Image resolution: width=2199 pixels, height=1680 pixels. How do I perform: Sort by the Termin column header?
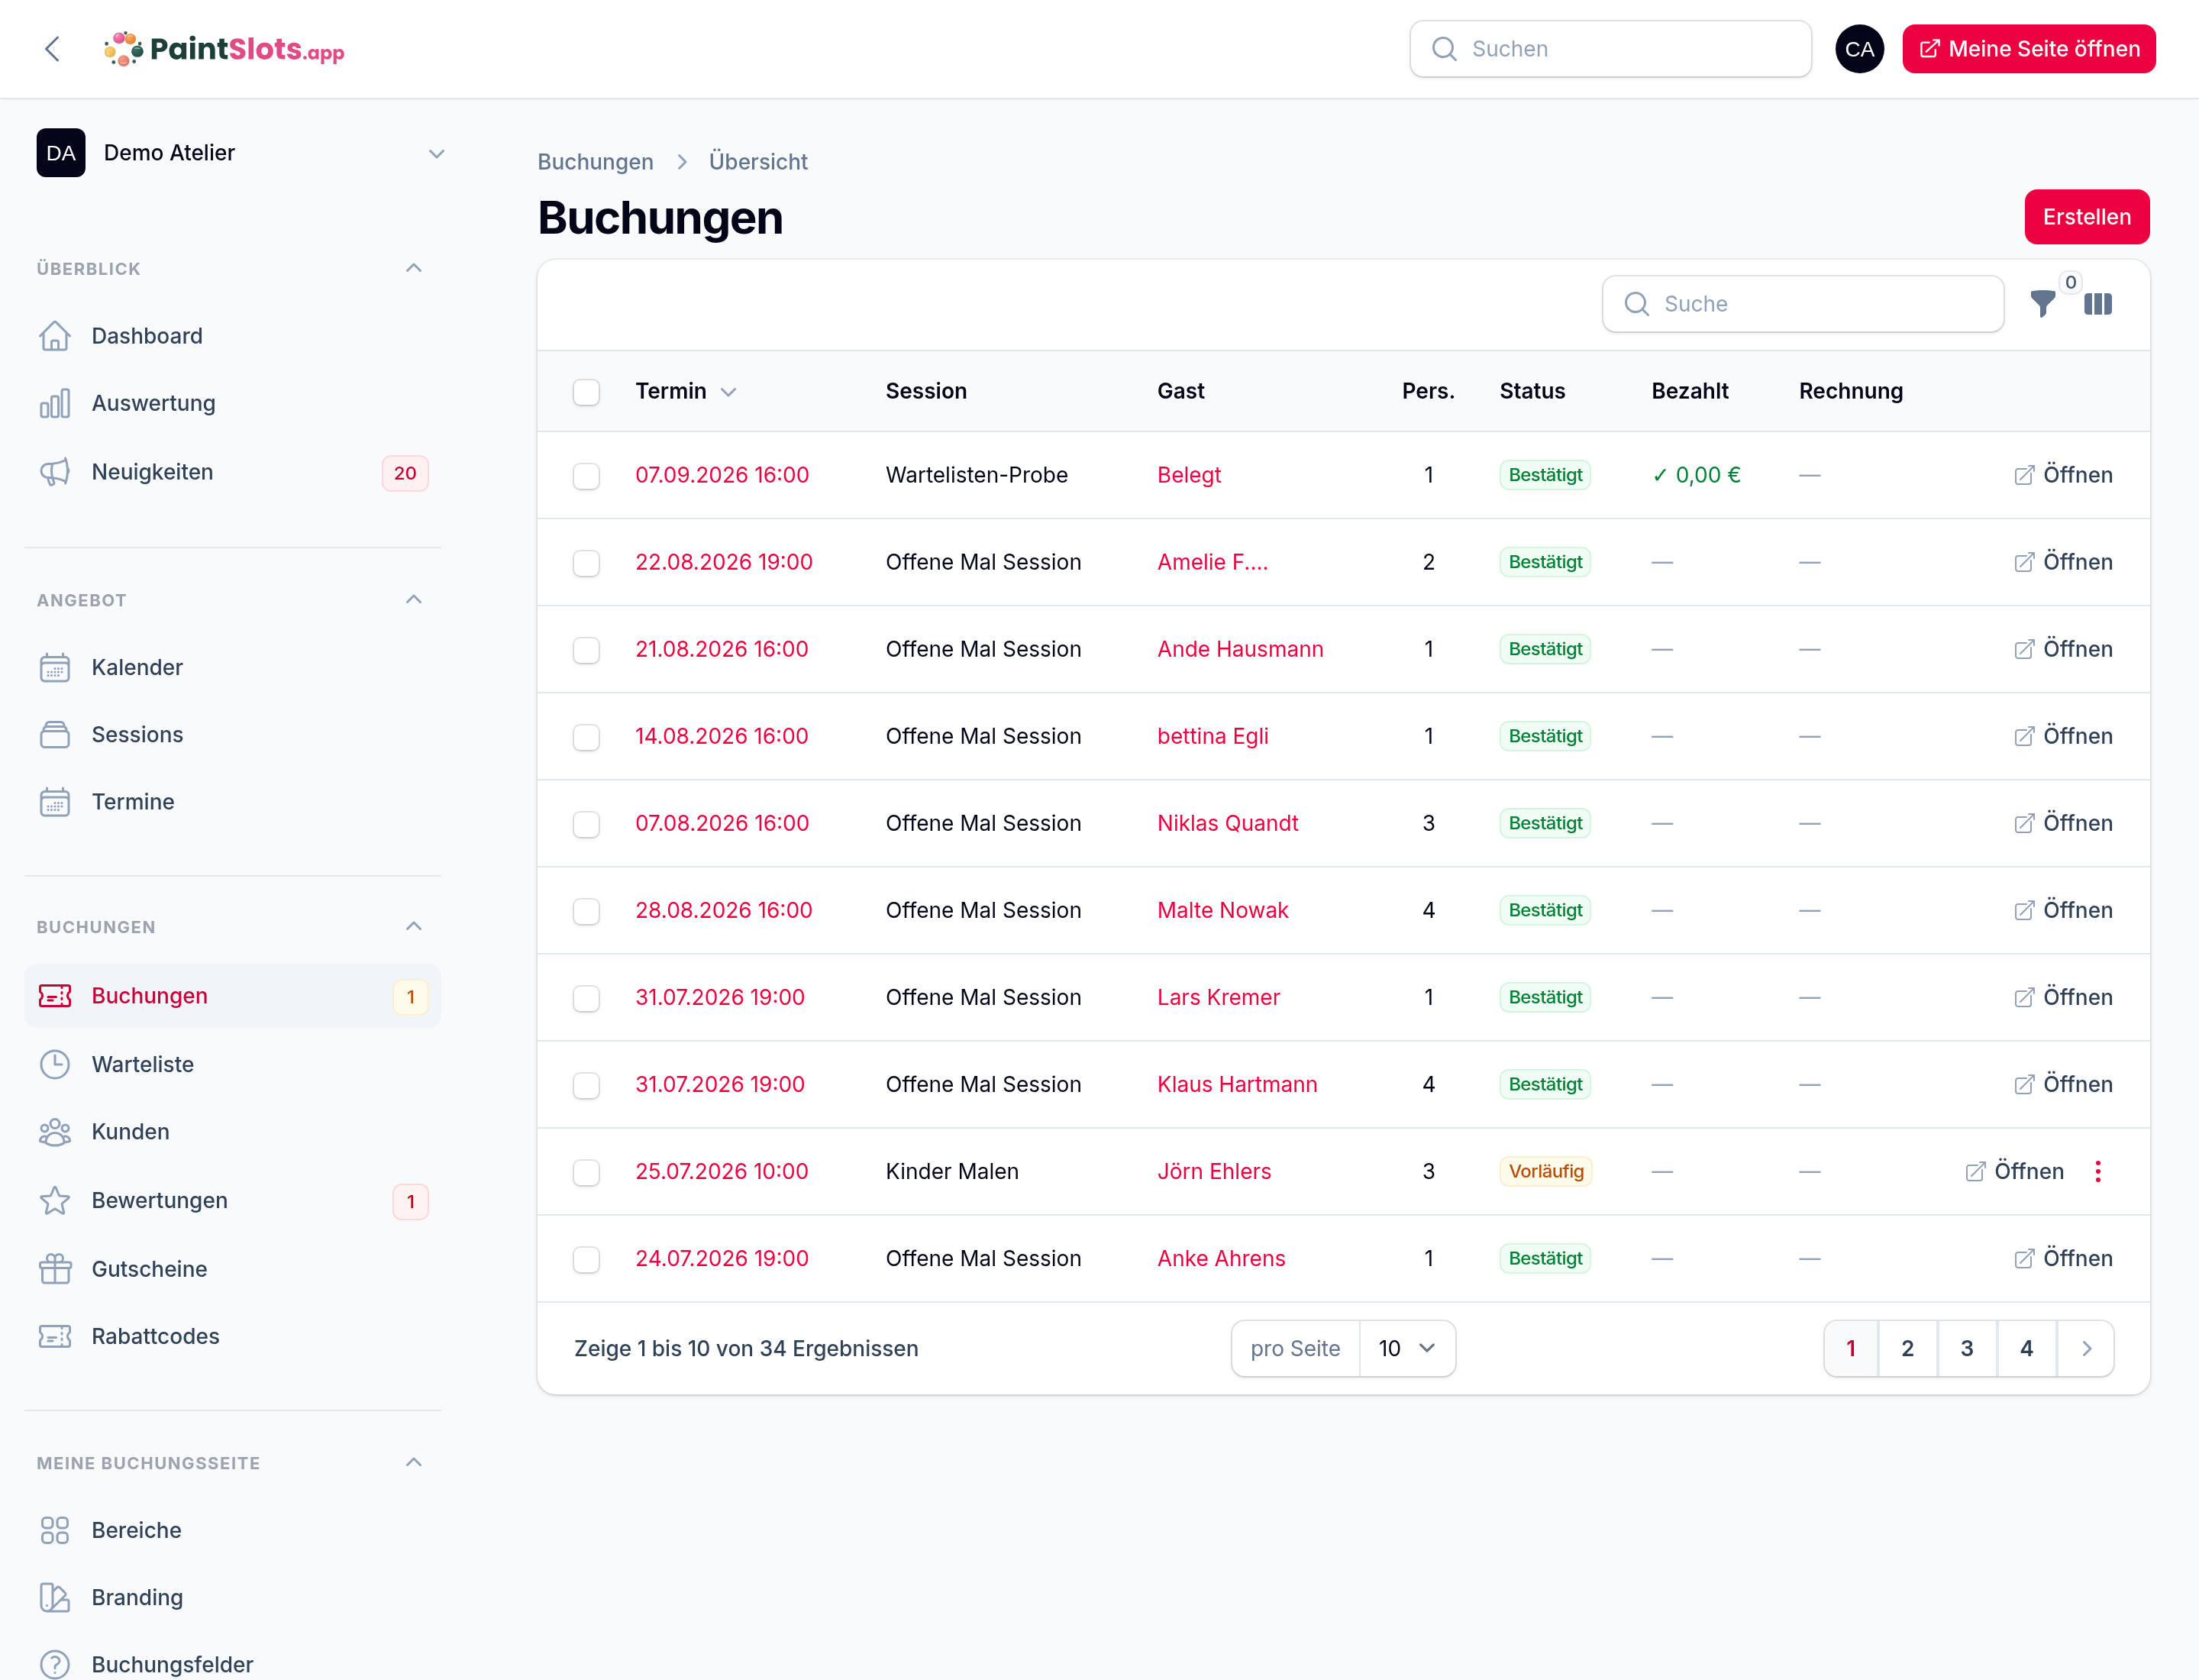[686, 391]
